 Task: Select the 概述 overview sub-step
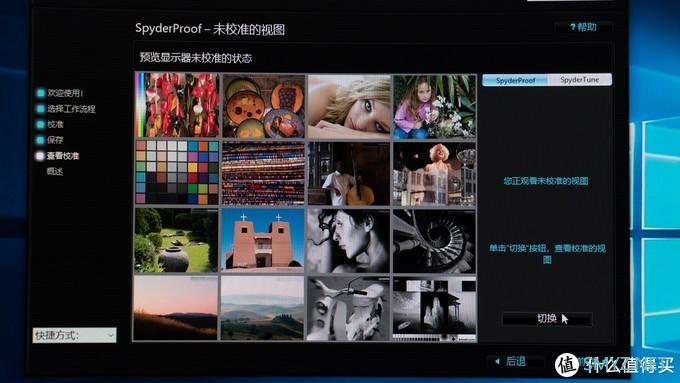point(55,171)
